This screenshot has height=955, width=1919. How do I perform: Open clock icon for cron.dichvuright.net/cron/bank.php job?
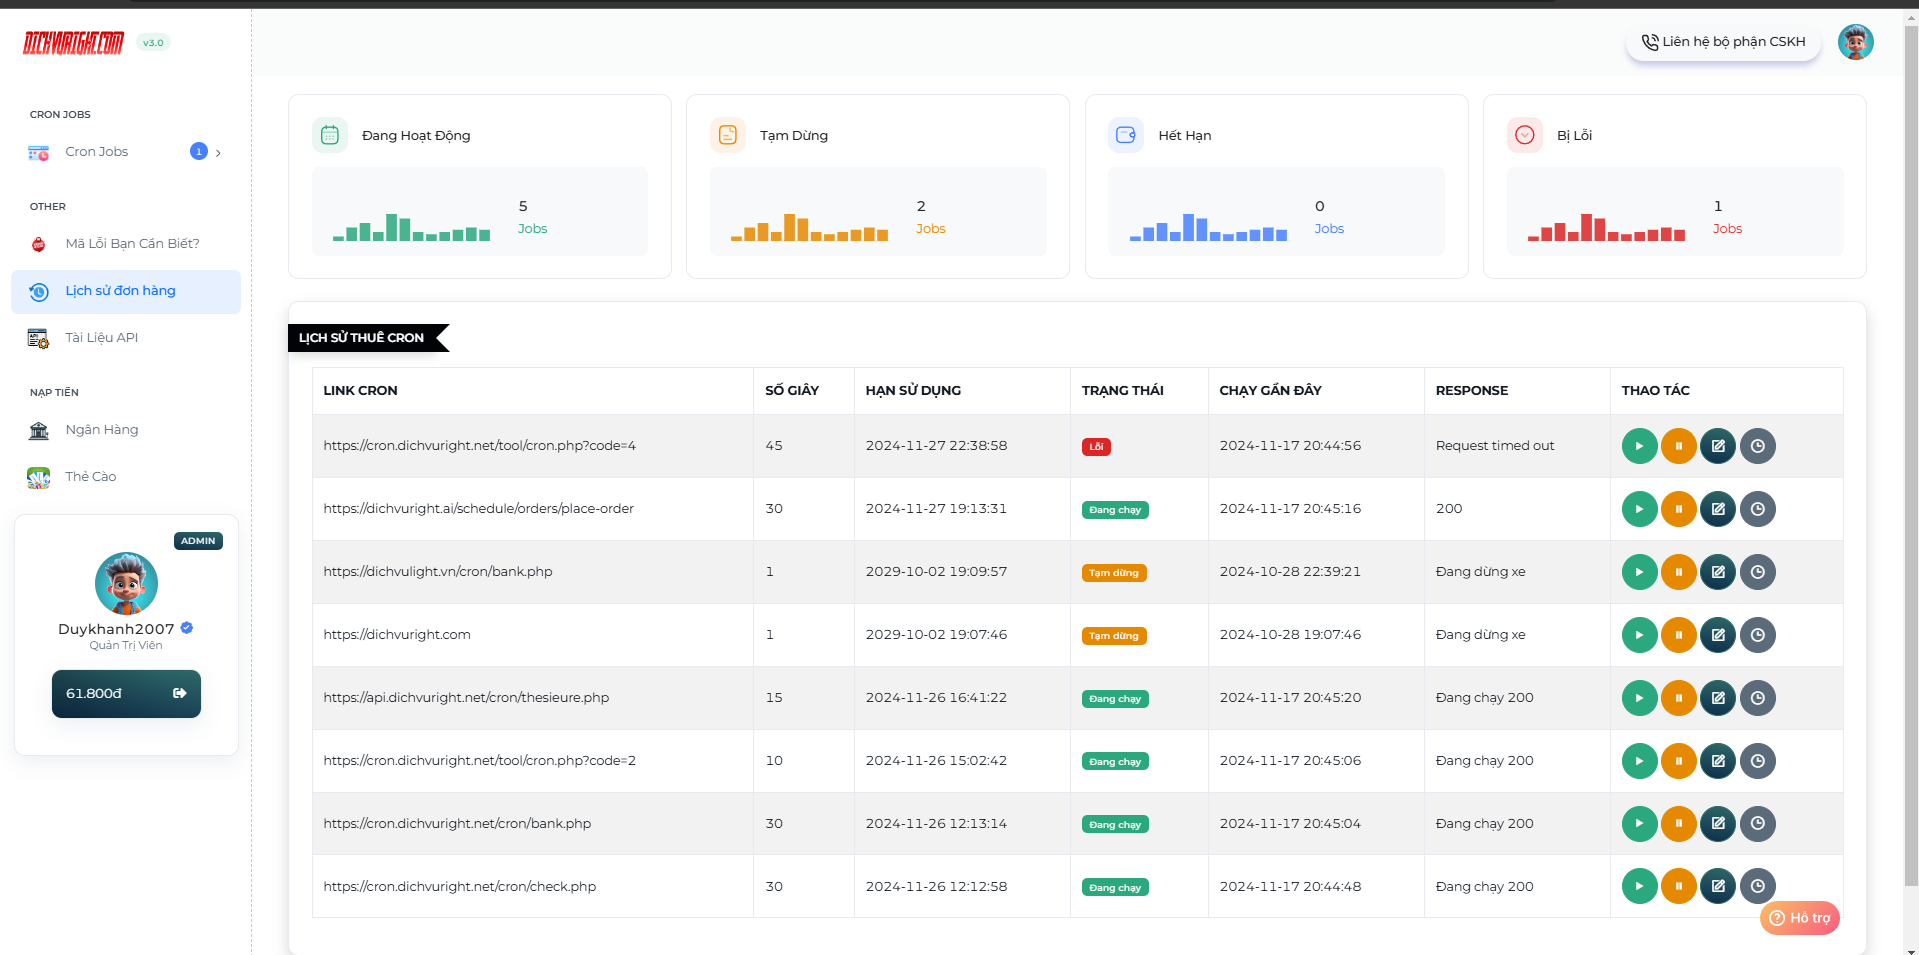click(x=1757, y=824)
